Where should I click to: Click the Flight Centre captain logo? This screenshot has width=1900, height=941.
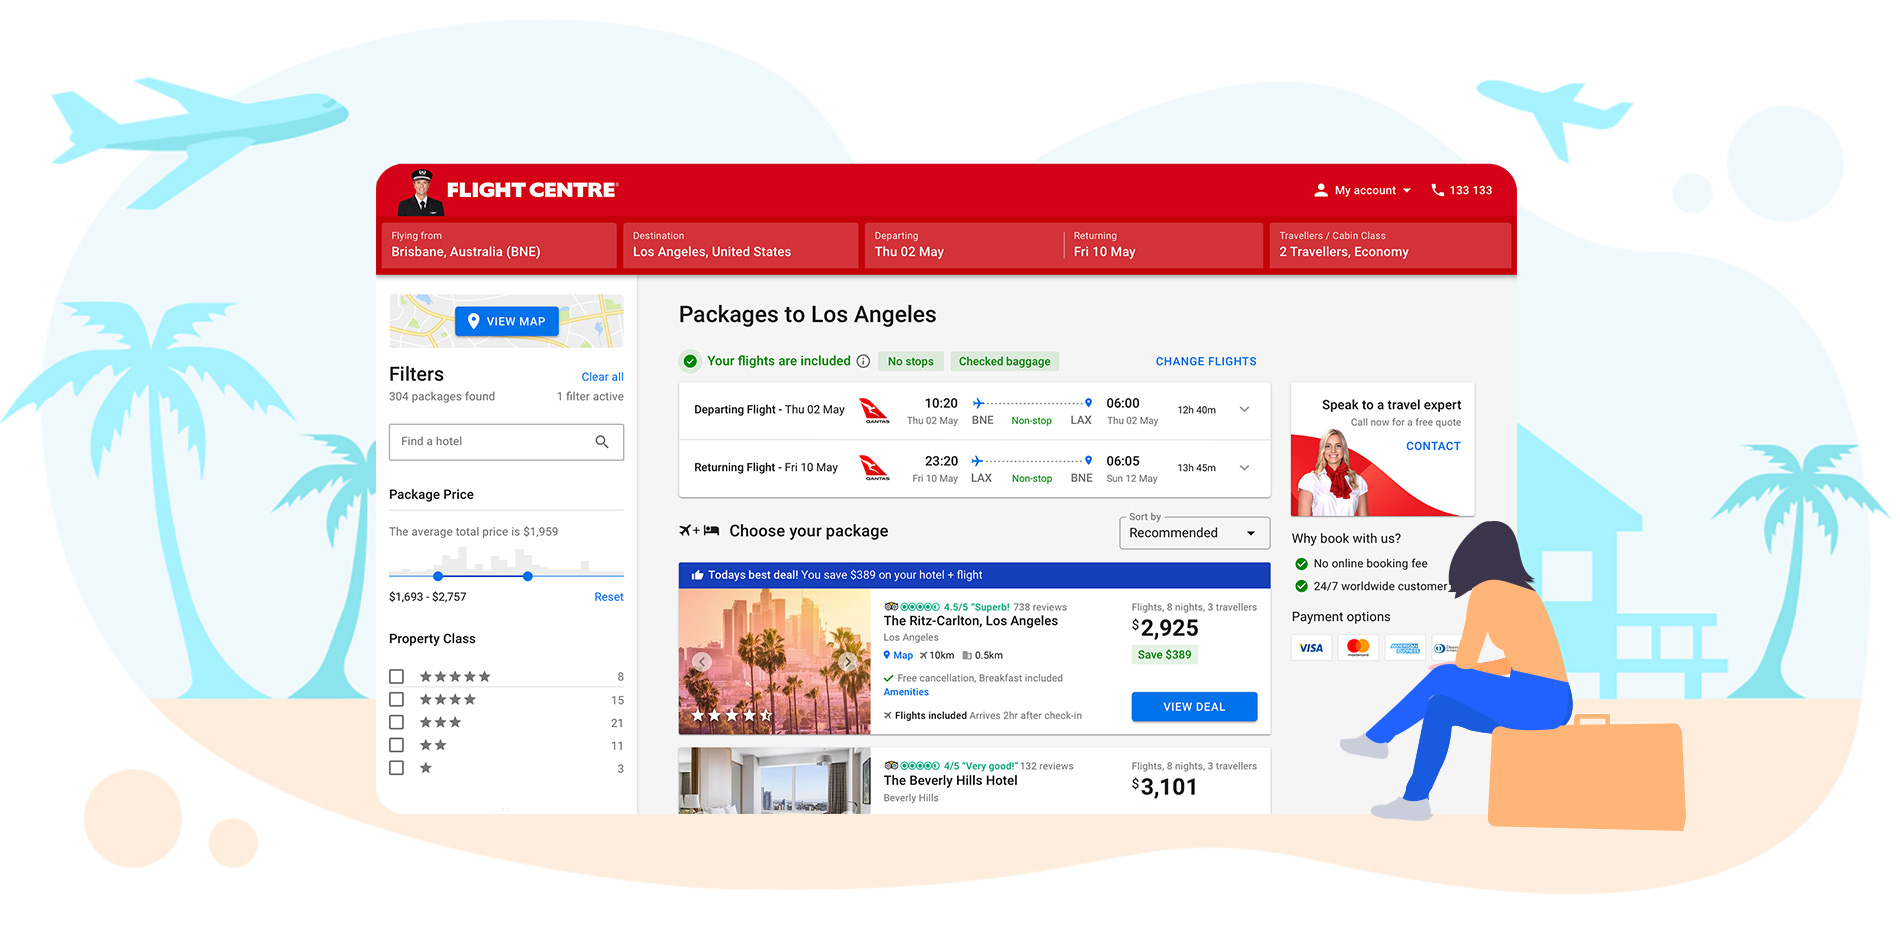[x=421, y=193]
